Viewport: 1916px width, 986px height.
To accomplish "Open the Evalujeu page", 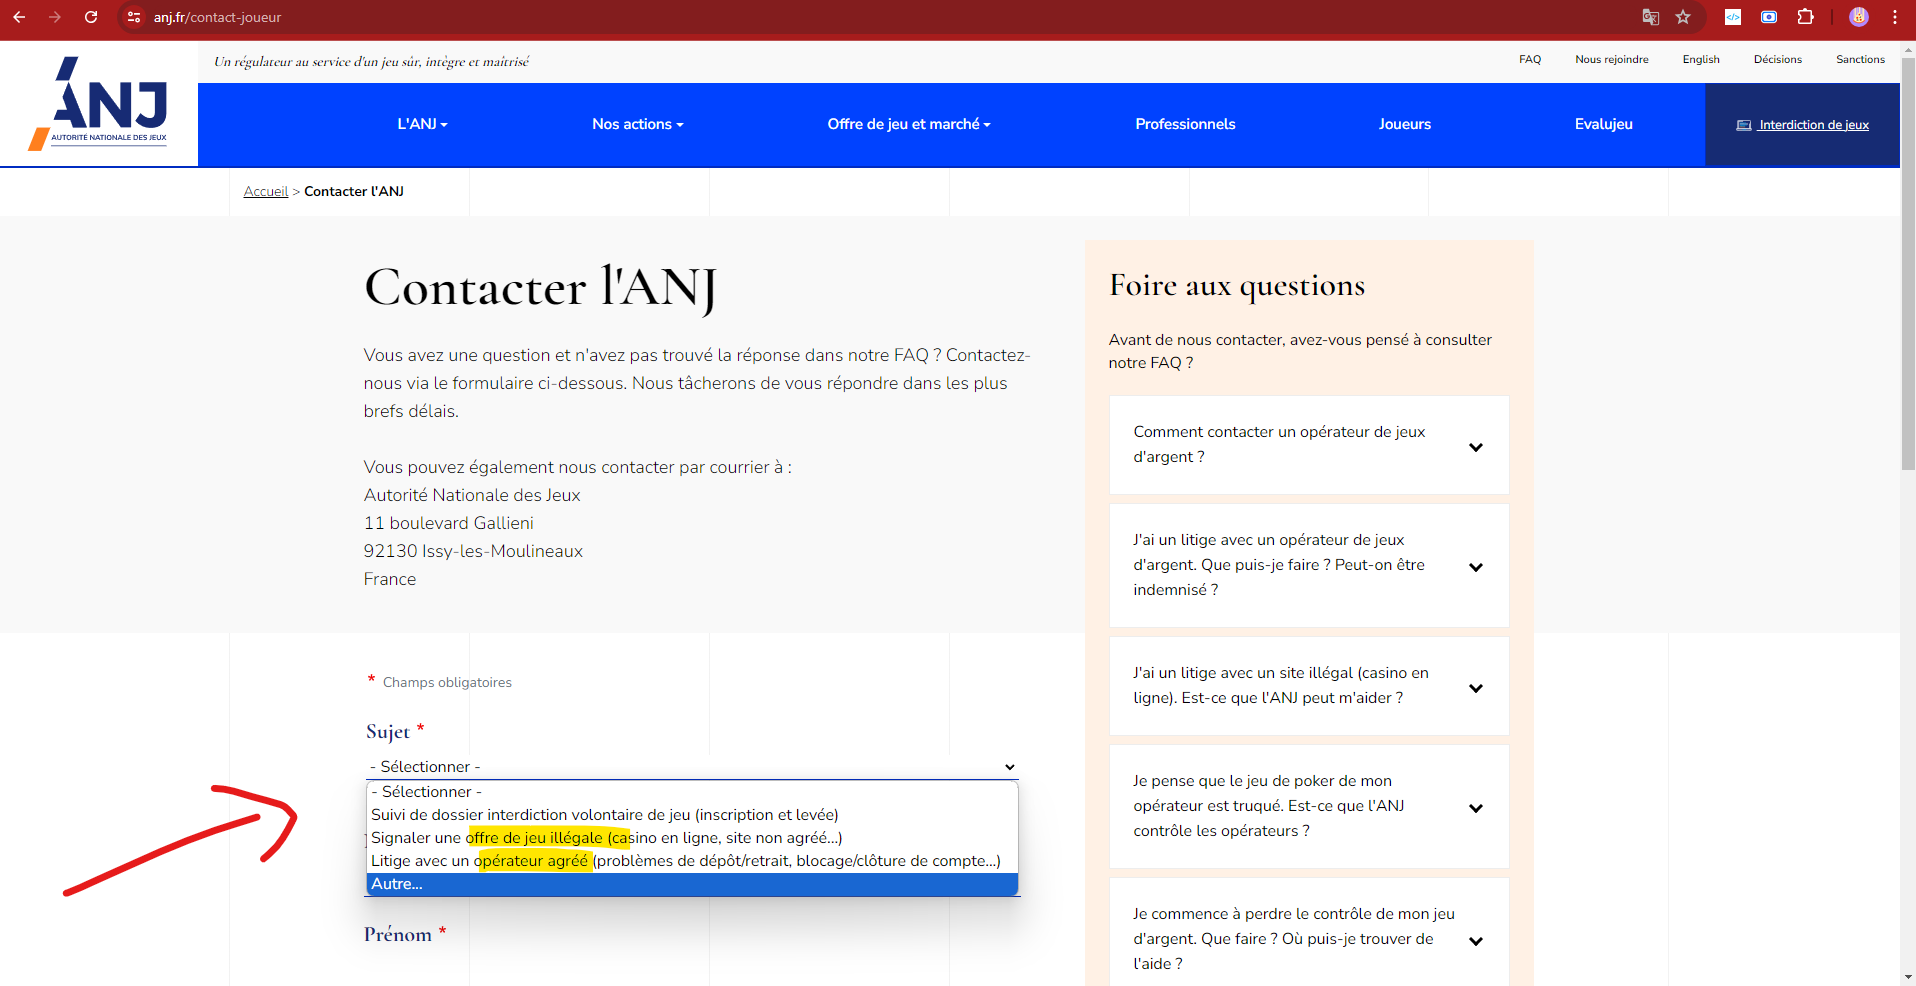I will [x=1603, y=124].
